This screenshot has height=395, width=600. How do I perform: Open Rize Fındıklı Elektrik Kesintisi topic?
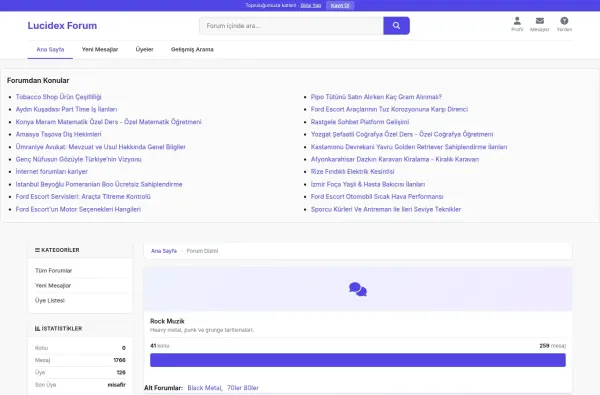352,171
